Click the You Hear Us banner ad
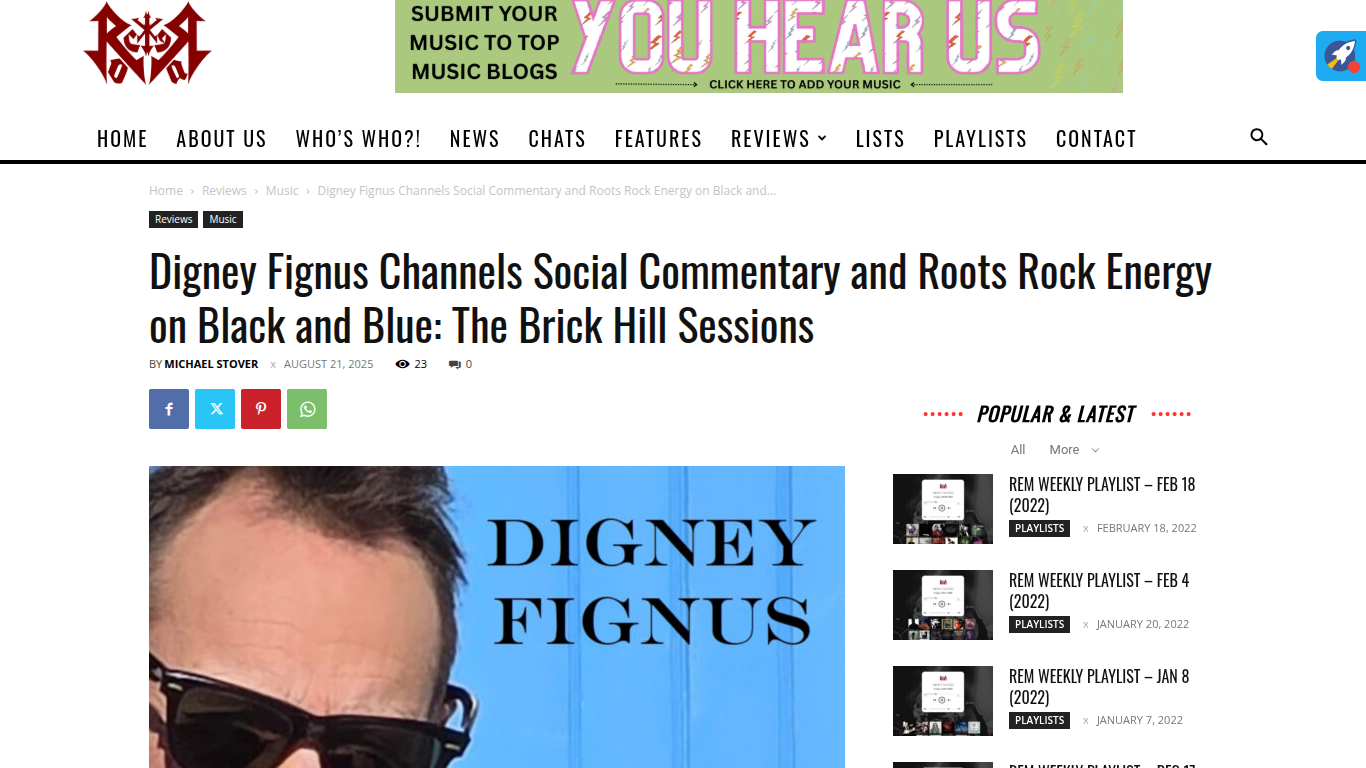This screenshot has height=768, width=1366. (759, 46)
